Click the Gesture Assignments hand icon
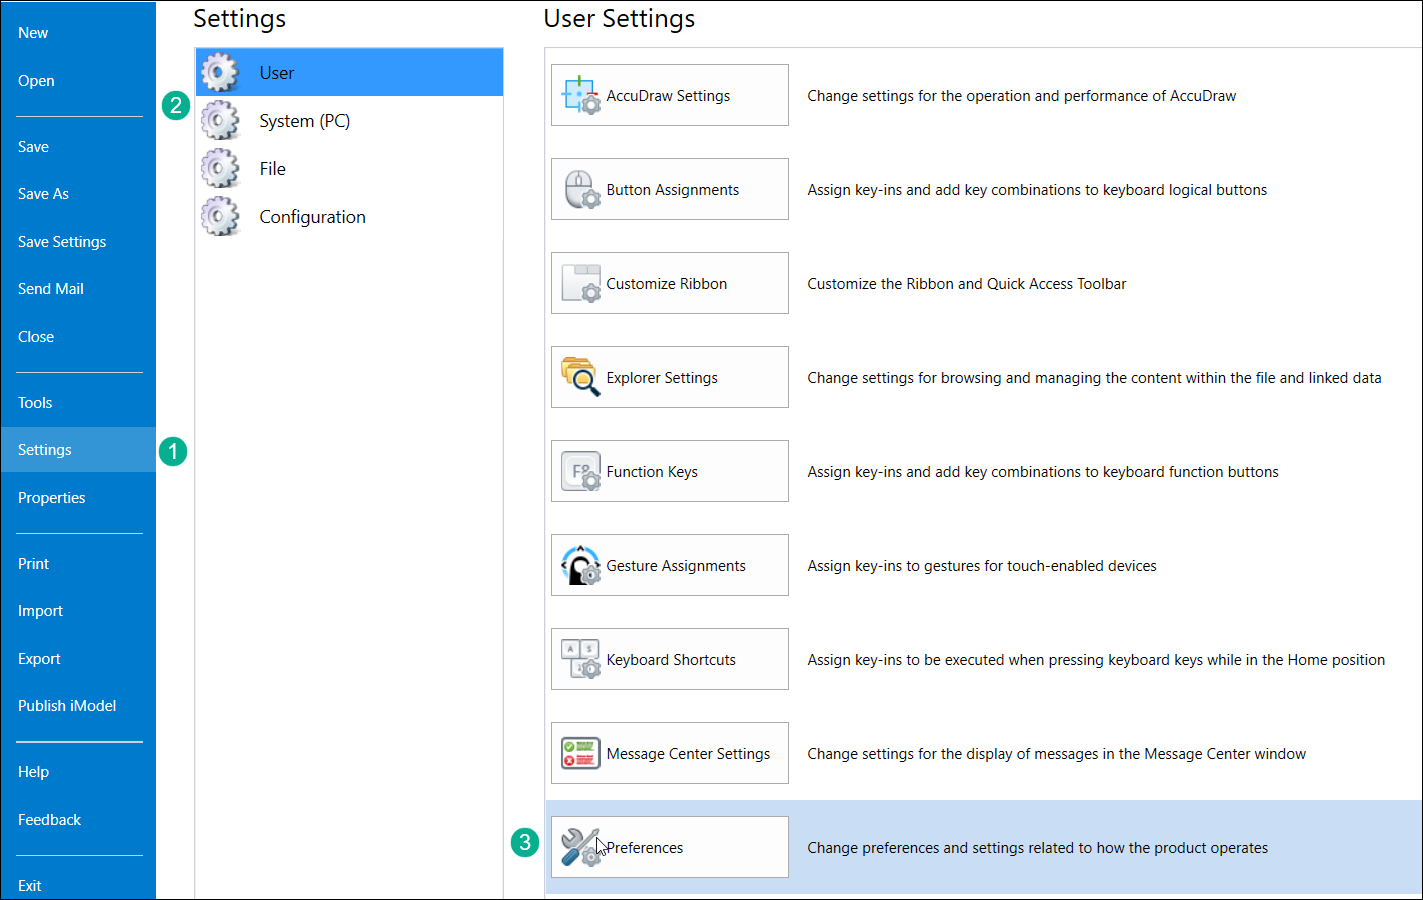 click(x=580, y=565)
